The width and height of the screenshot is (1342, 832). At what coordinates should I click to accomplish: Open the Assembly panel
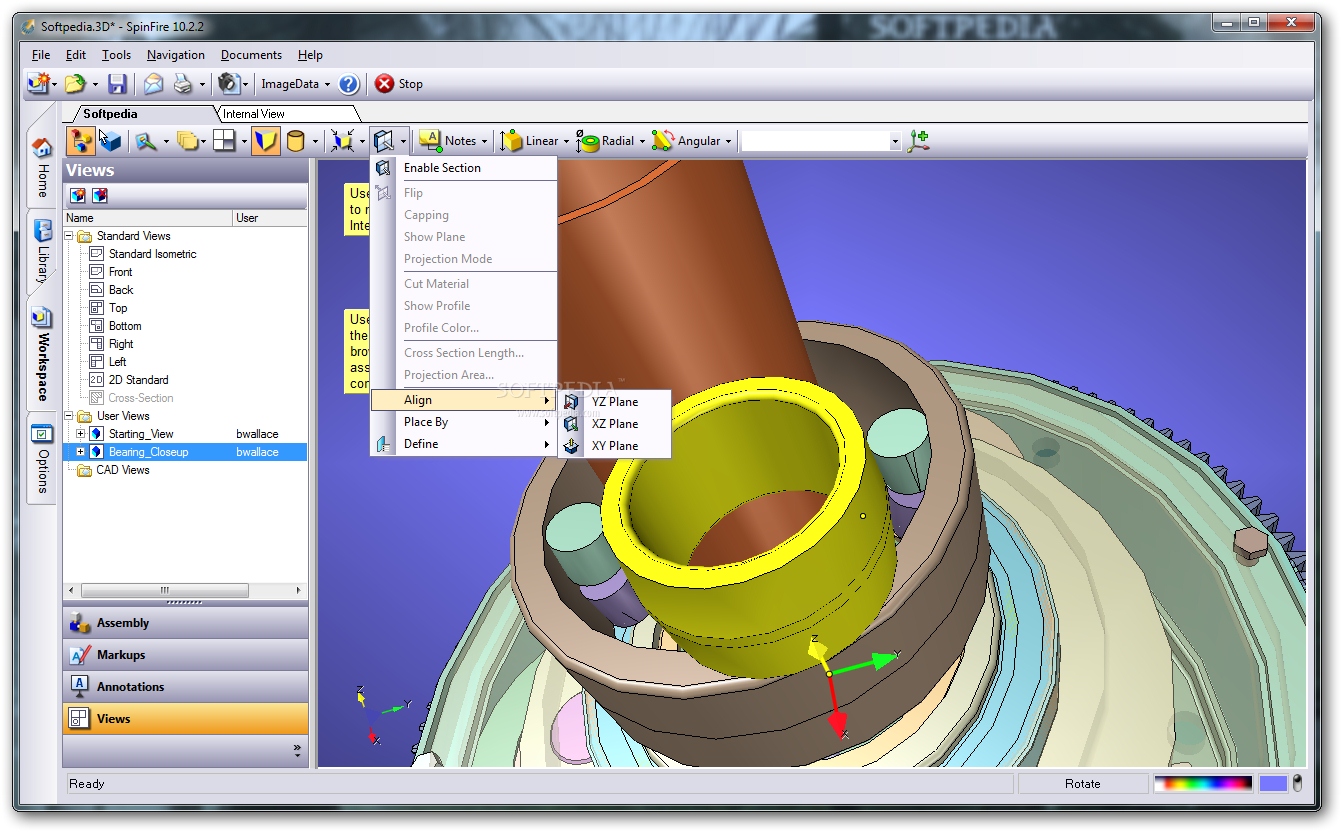pos(186,623)
